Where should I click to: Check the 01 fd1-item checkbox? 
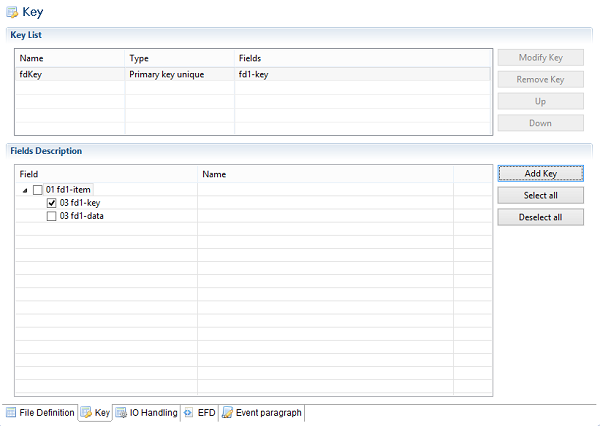coord(38,189)
